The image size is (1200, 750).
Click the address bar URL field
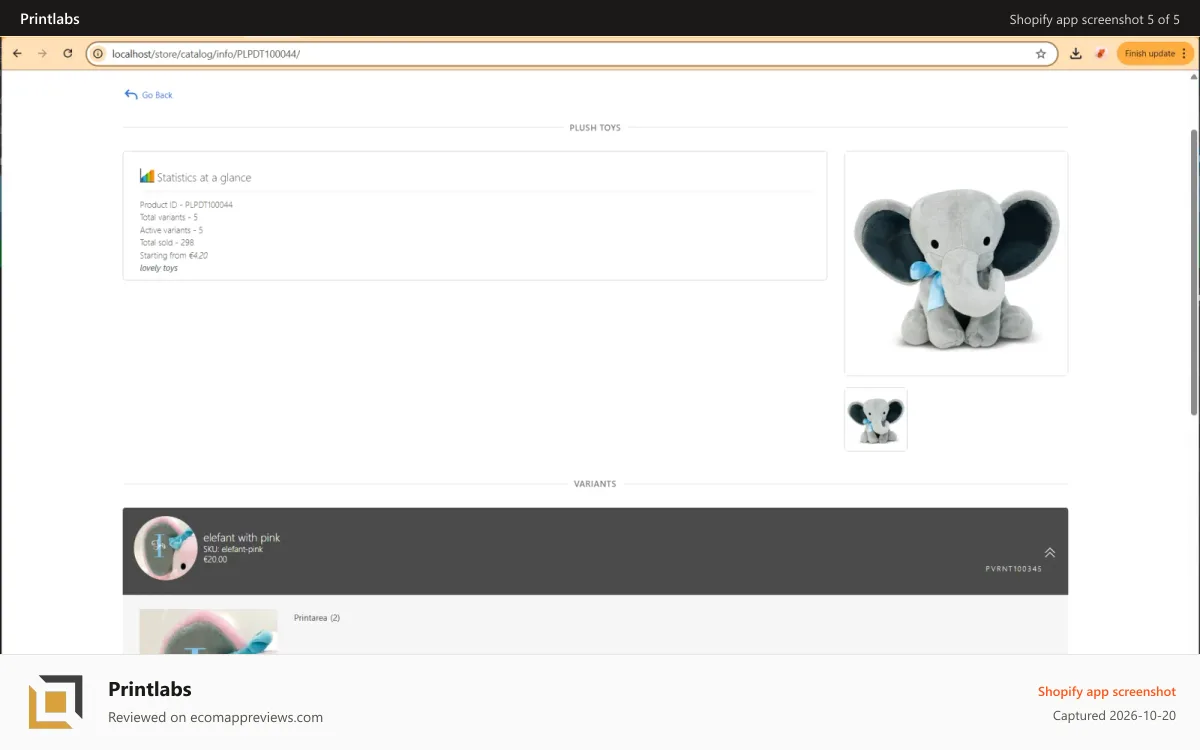(570, 54)
